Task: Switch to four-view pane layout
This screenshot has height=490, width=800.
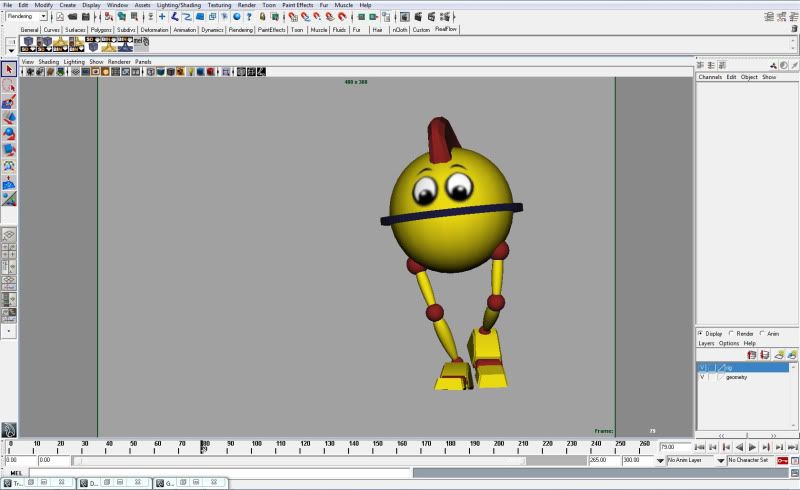Action: click(9, 251)
